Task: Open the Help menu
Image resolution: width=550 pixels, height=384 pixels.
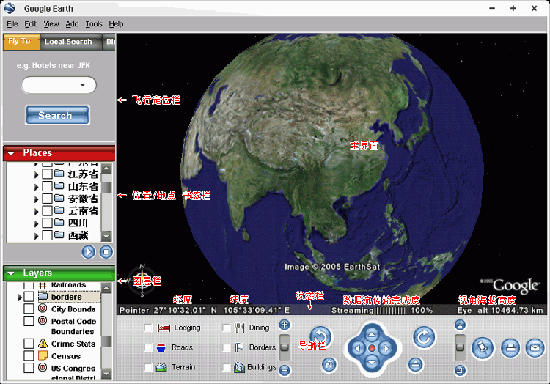Action: (x=116, y=24)
